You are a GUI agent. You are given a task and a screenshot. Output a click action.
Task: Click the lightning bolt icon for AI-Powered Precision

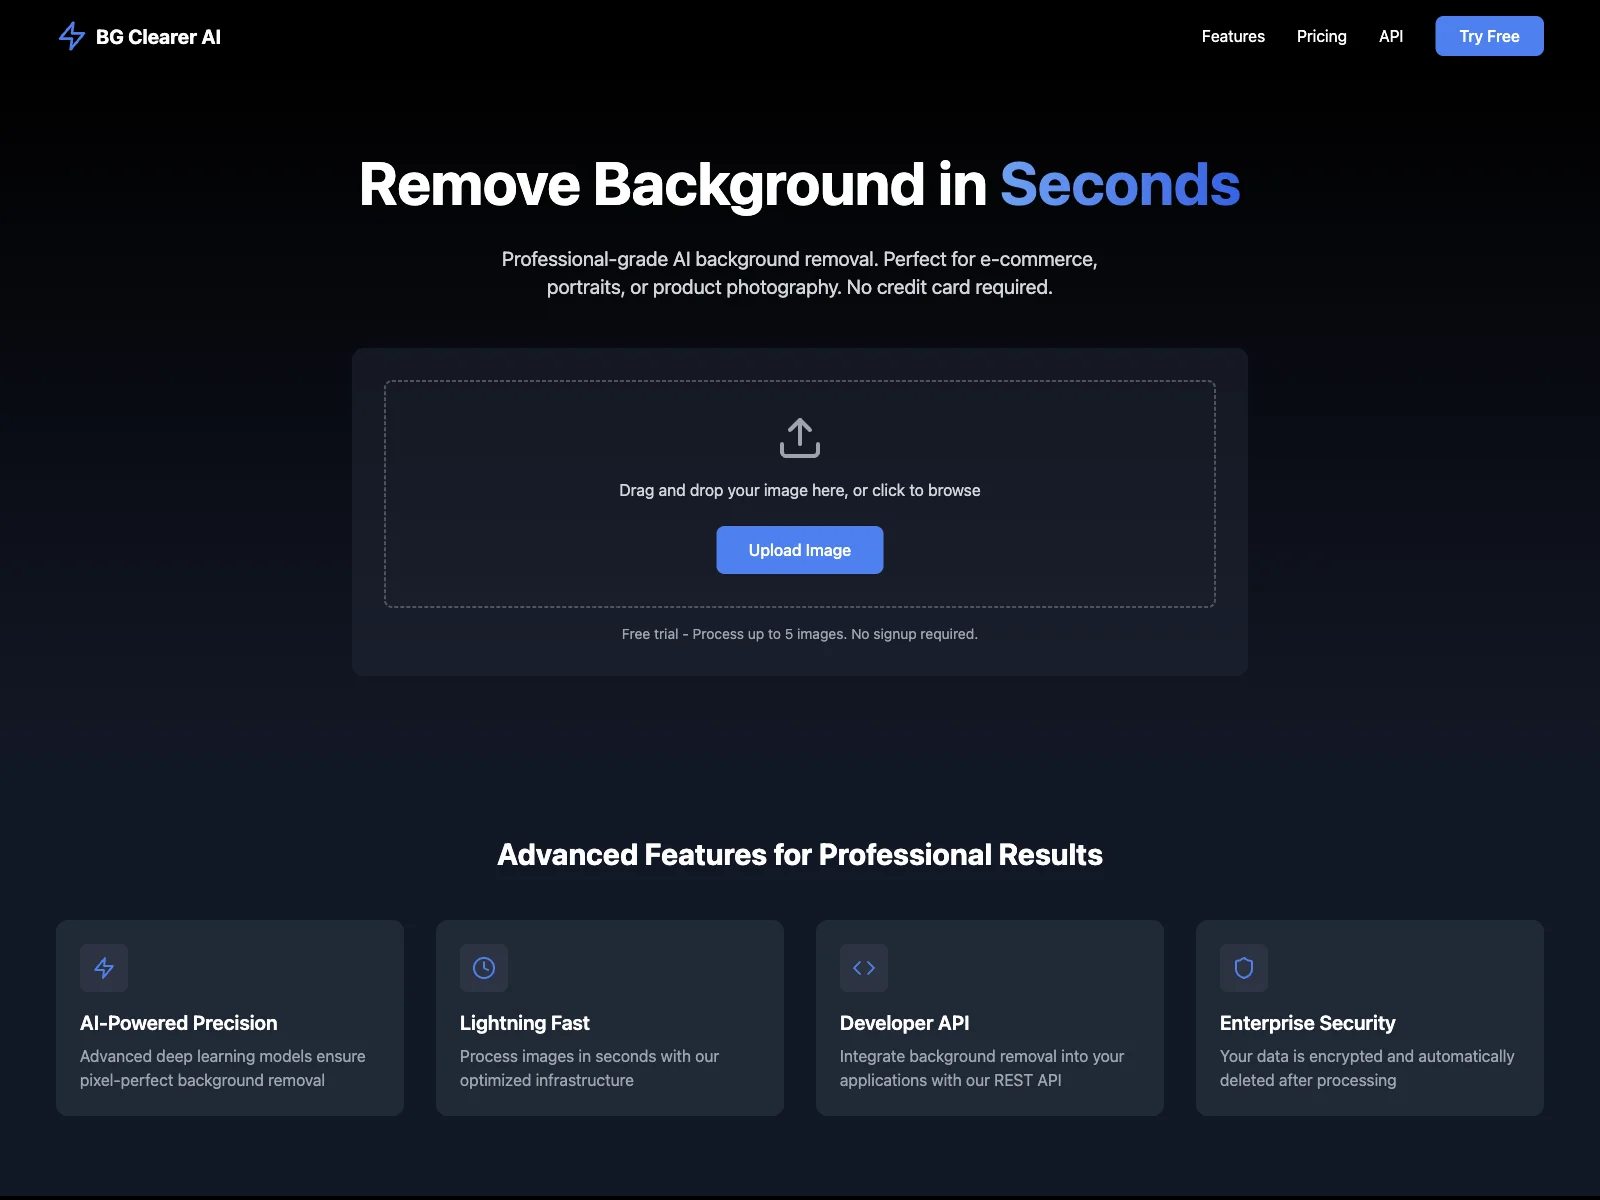click(x=104, y=968)
